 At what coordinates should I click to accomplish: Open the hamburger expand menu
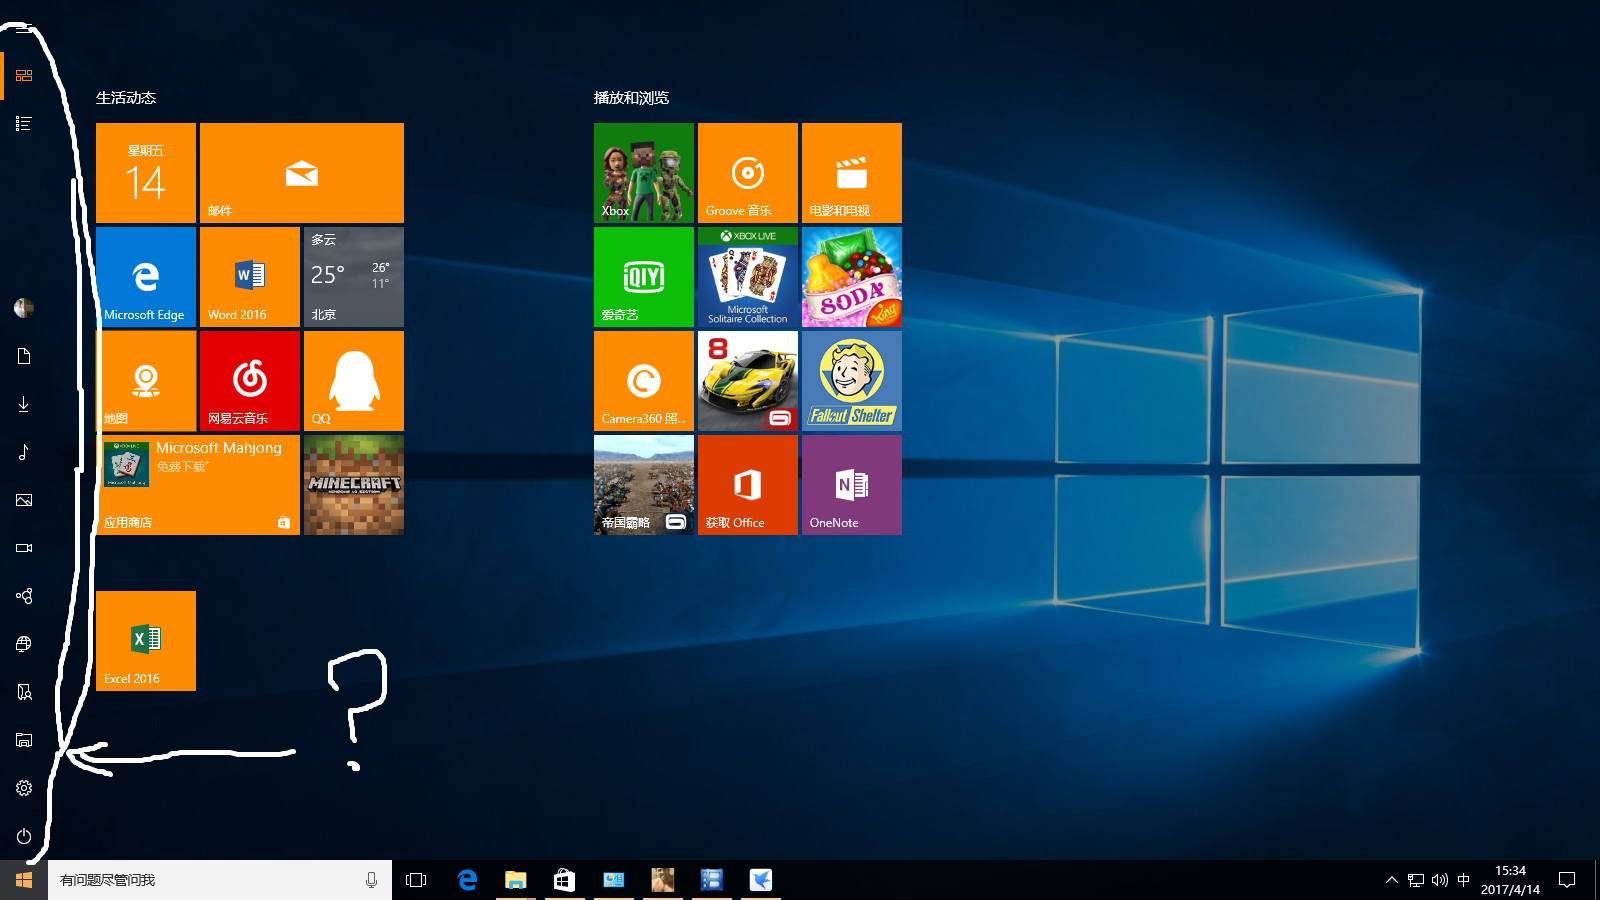(x=24, y=28)
